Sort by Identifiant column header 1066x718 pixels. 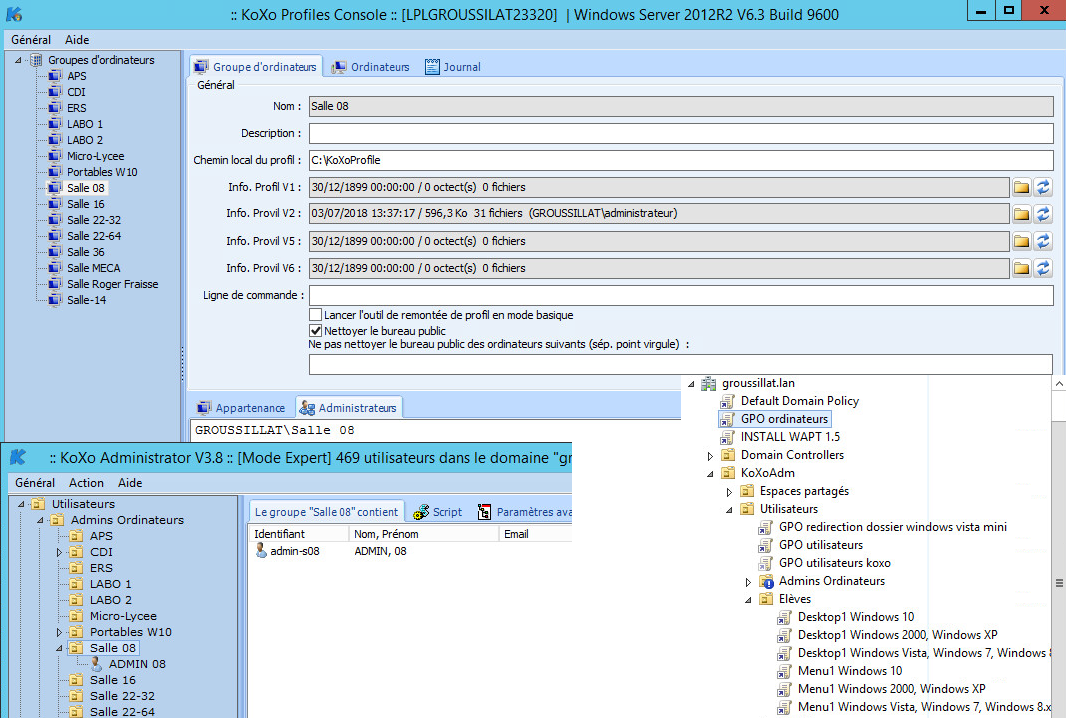click(x=298, y=534)
